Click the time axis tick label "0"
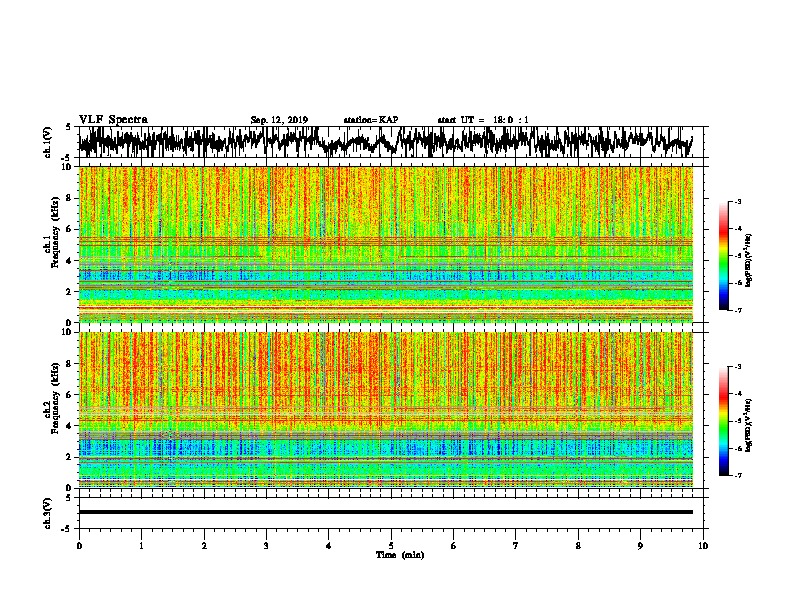792x612 pixels. click(79, 546)
